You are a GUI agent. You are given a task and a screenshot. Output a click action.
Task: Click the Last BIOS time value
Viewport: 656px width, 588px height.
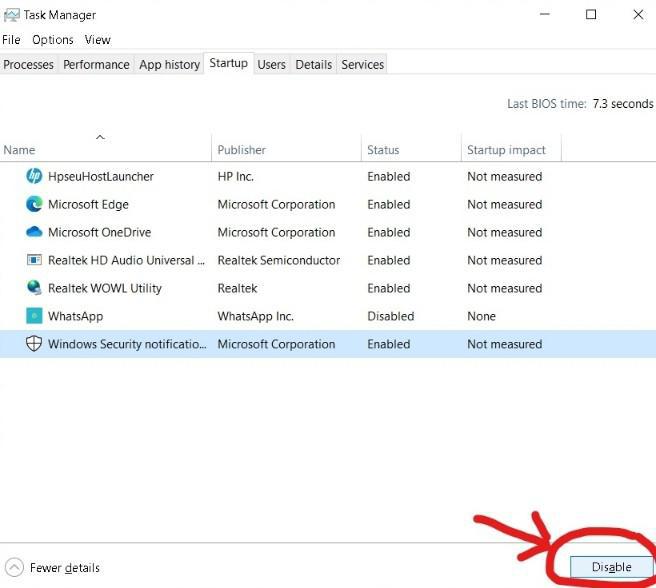[x=623, y=103]
